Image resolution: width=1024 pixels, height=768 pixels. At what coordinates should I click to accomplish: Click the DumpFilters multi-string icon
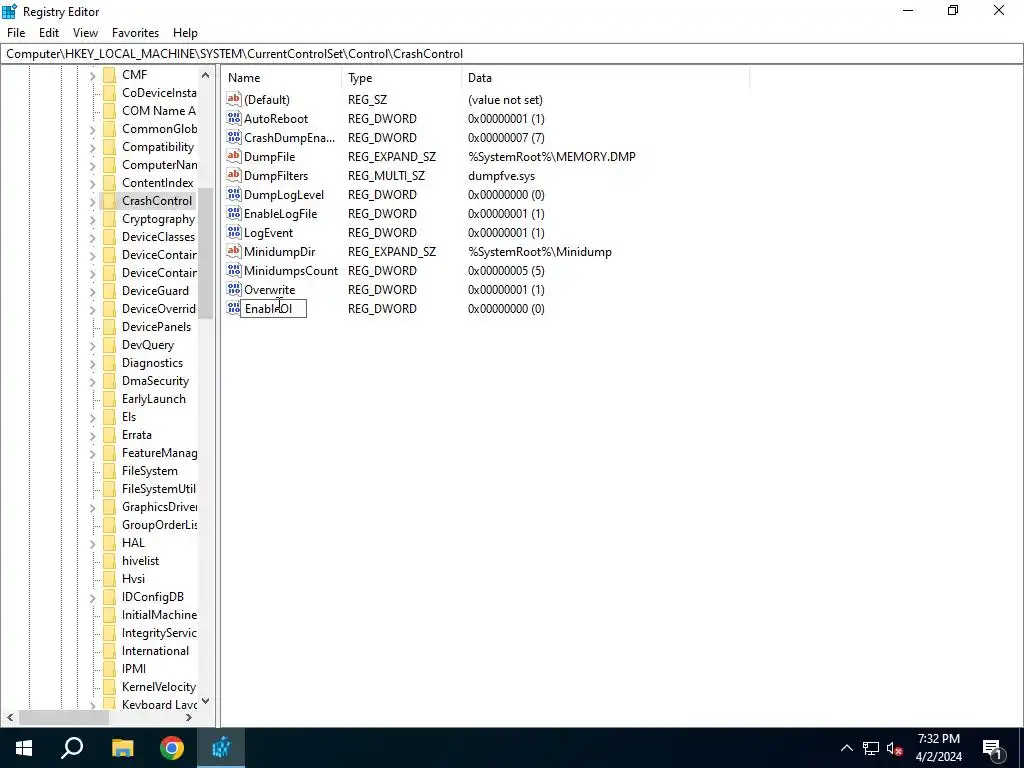234,175
